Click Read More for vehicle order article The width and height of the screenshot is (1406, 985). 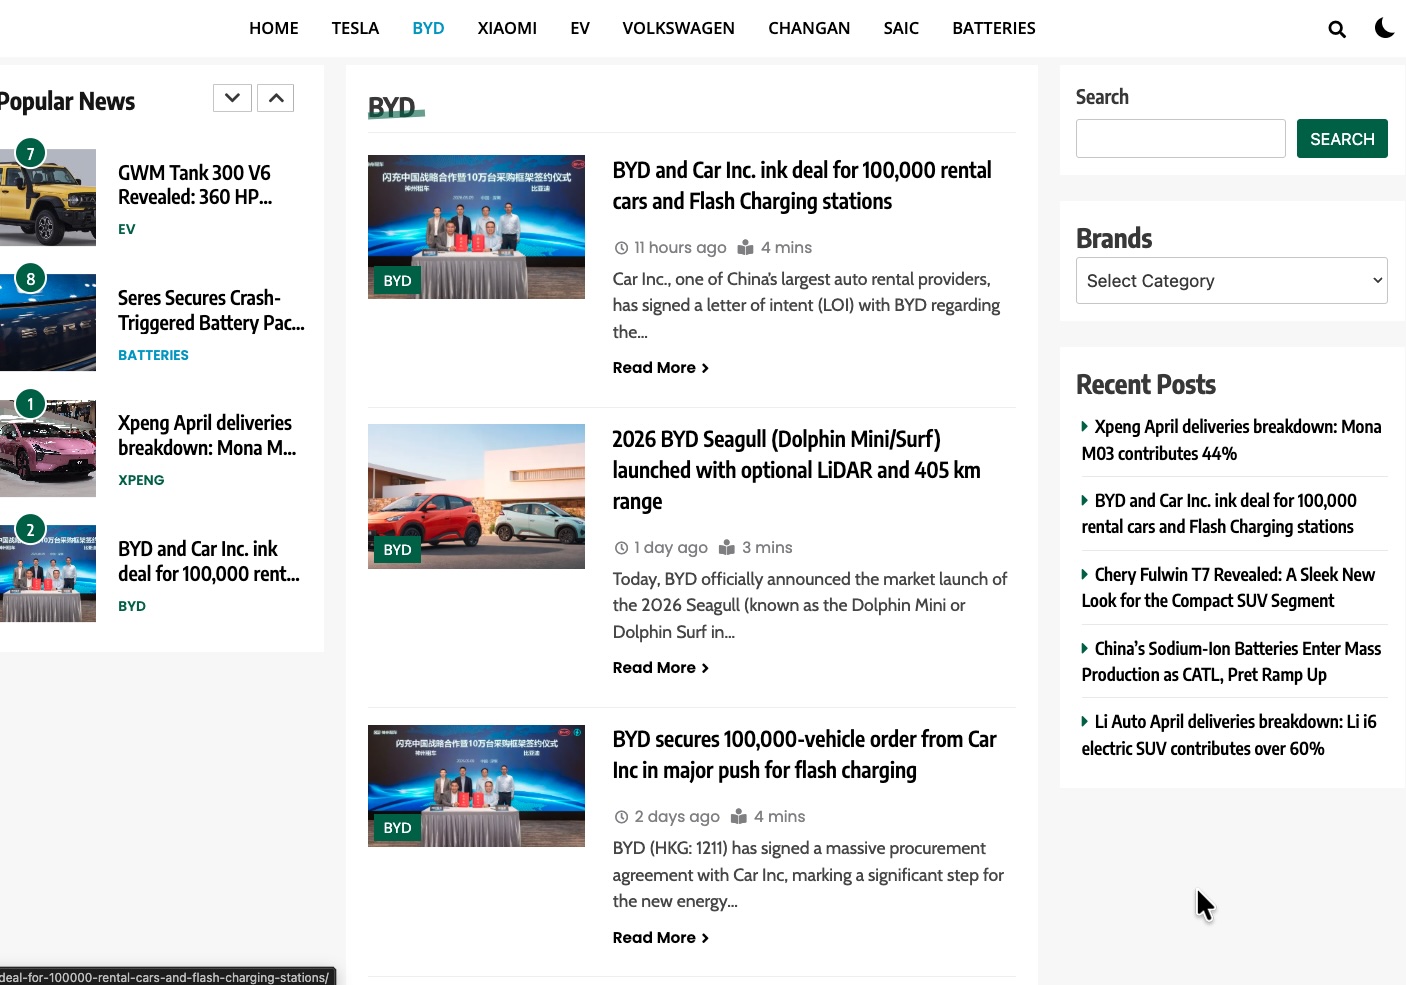pos(660,938)
